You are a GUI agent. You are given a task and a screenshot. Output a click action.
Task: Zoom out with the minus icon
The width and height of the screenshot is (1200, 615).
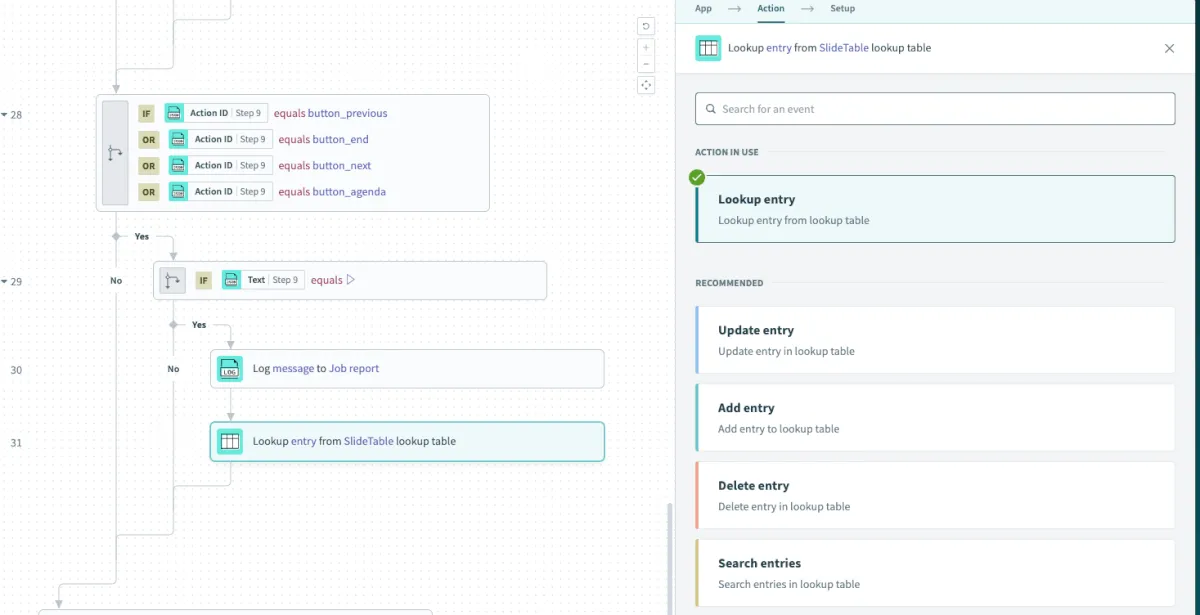coord(646,64)
